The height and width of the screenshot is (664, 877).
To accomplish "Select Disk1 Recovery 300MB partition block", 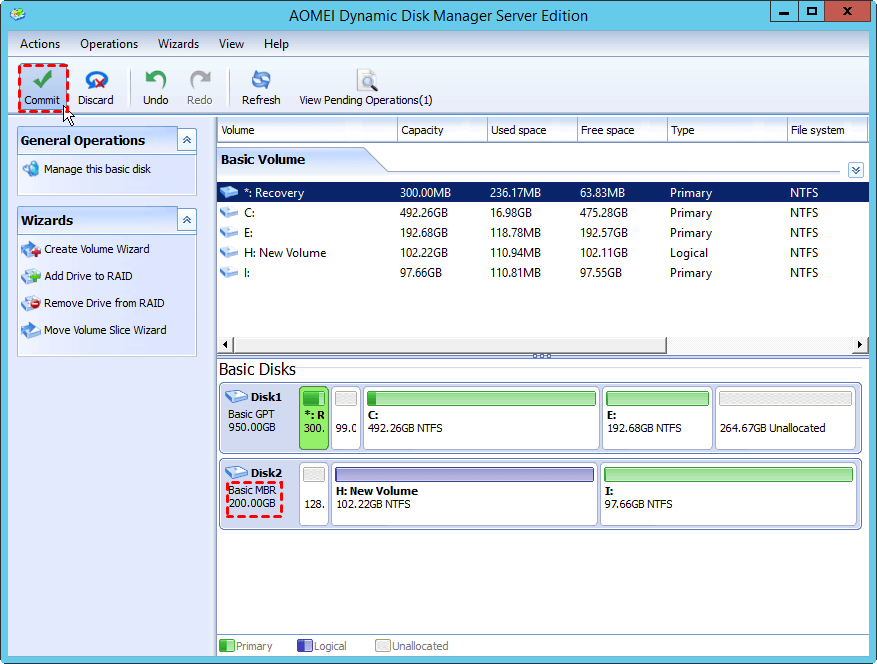I will coord(314,418).
